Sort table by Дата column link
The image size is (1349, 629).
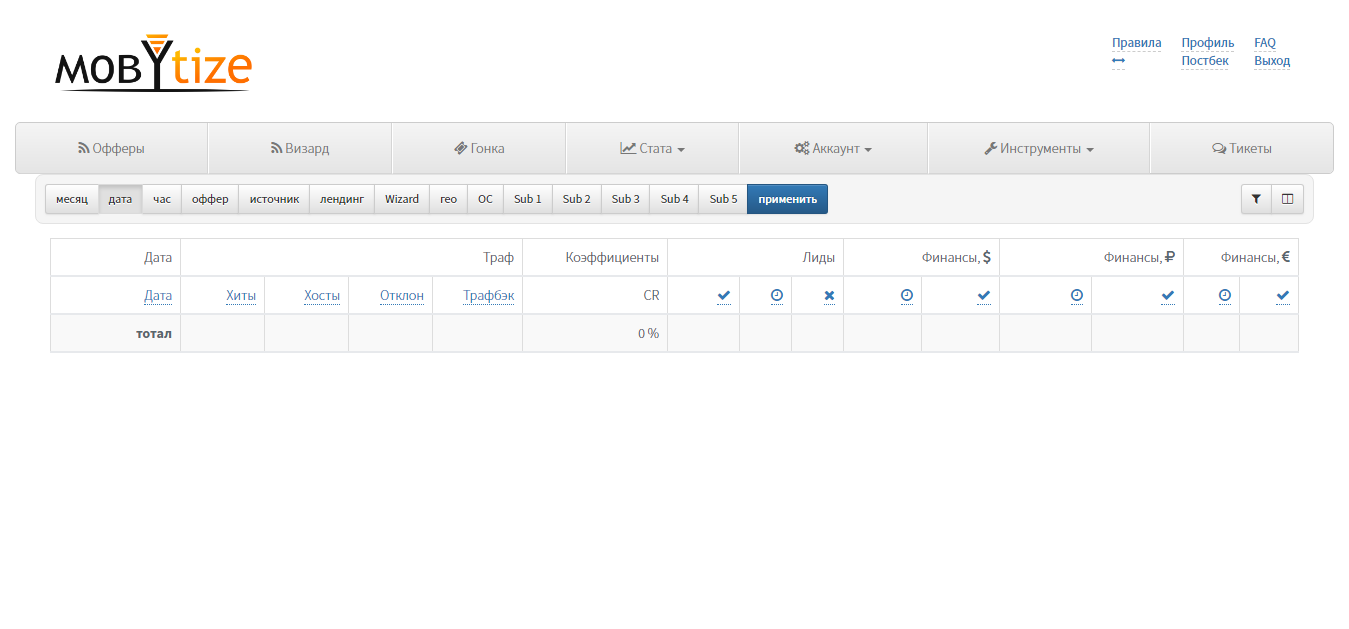pyautogui.click(x=158, y=295)
